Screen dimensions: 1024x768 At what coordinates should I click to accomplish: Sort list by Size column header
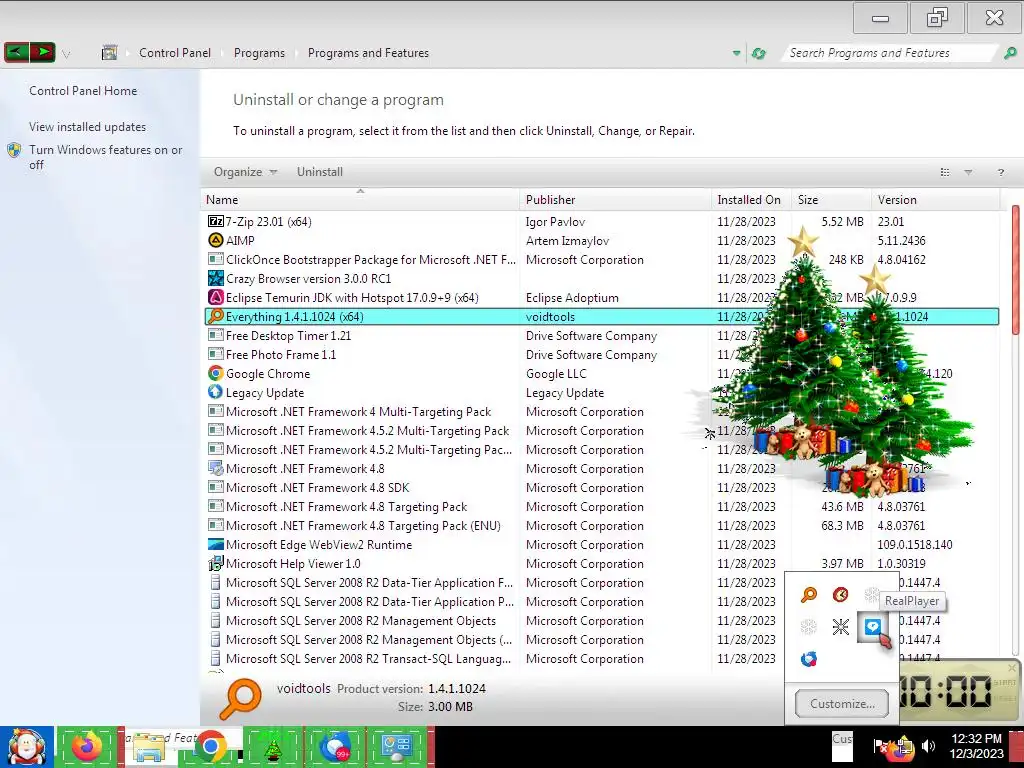click(x=831, y=200)
